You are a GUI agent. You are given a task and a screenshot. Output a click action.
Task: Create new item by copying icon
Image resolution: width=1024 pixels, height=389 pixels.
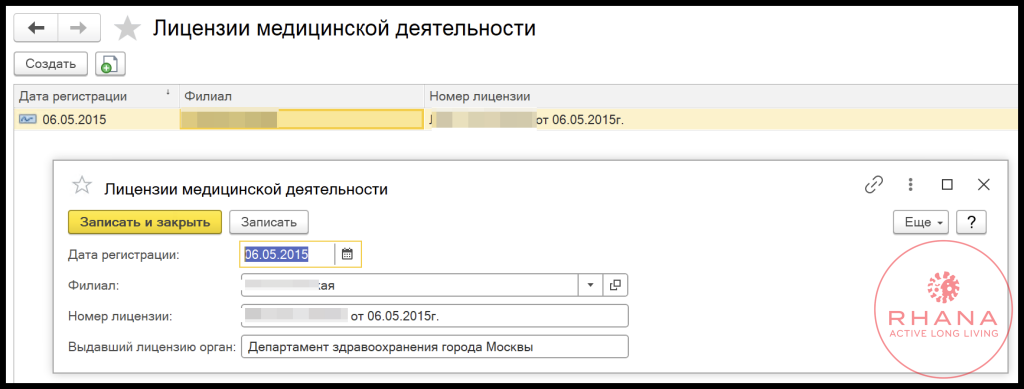(x=110, y=64)
